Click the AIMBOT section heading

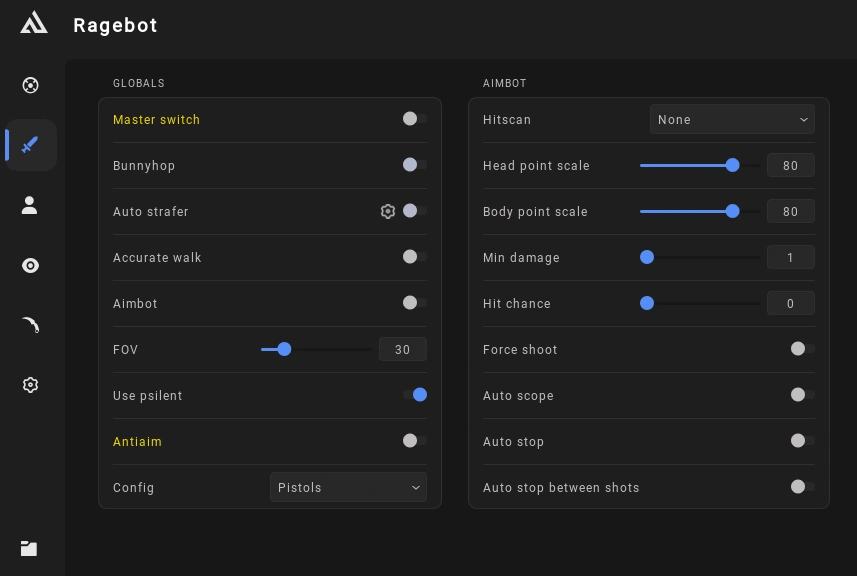(x=504, y=83)
